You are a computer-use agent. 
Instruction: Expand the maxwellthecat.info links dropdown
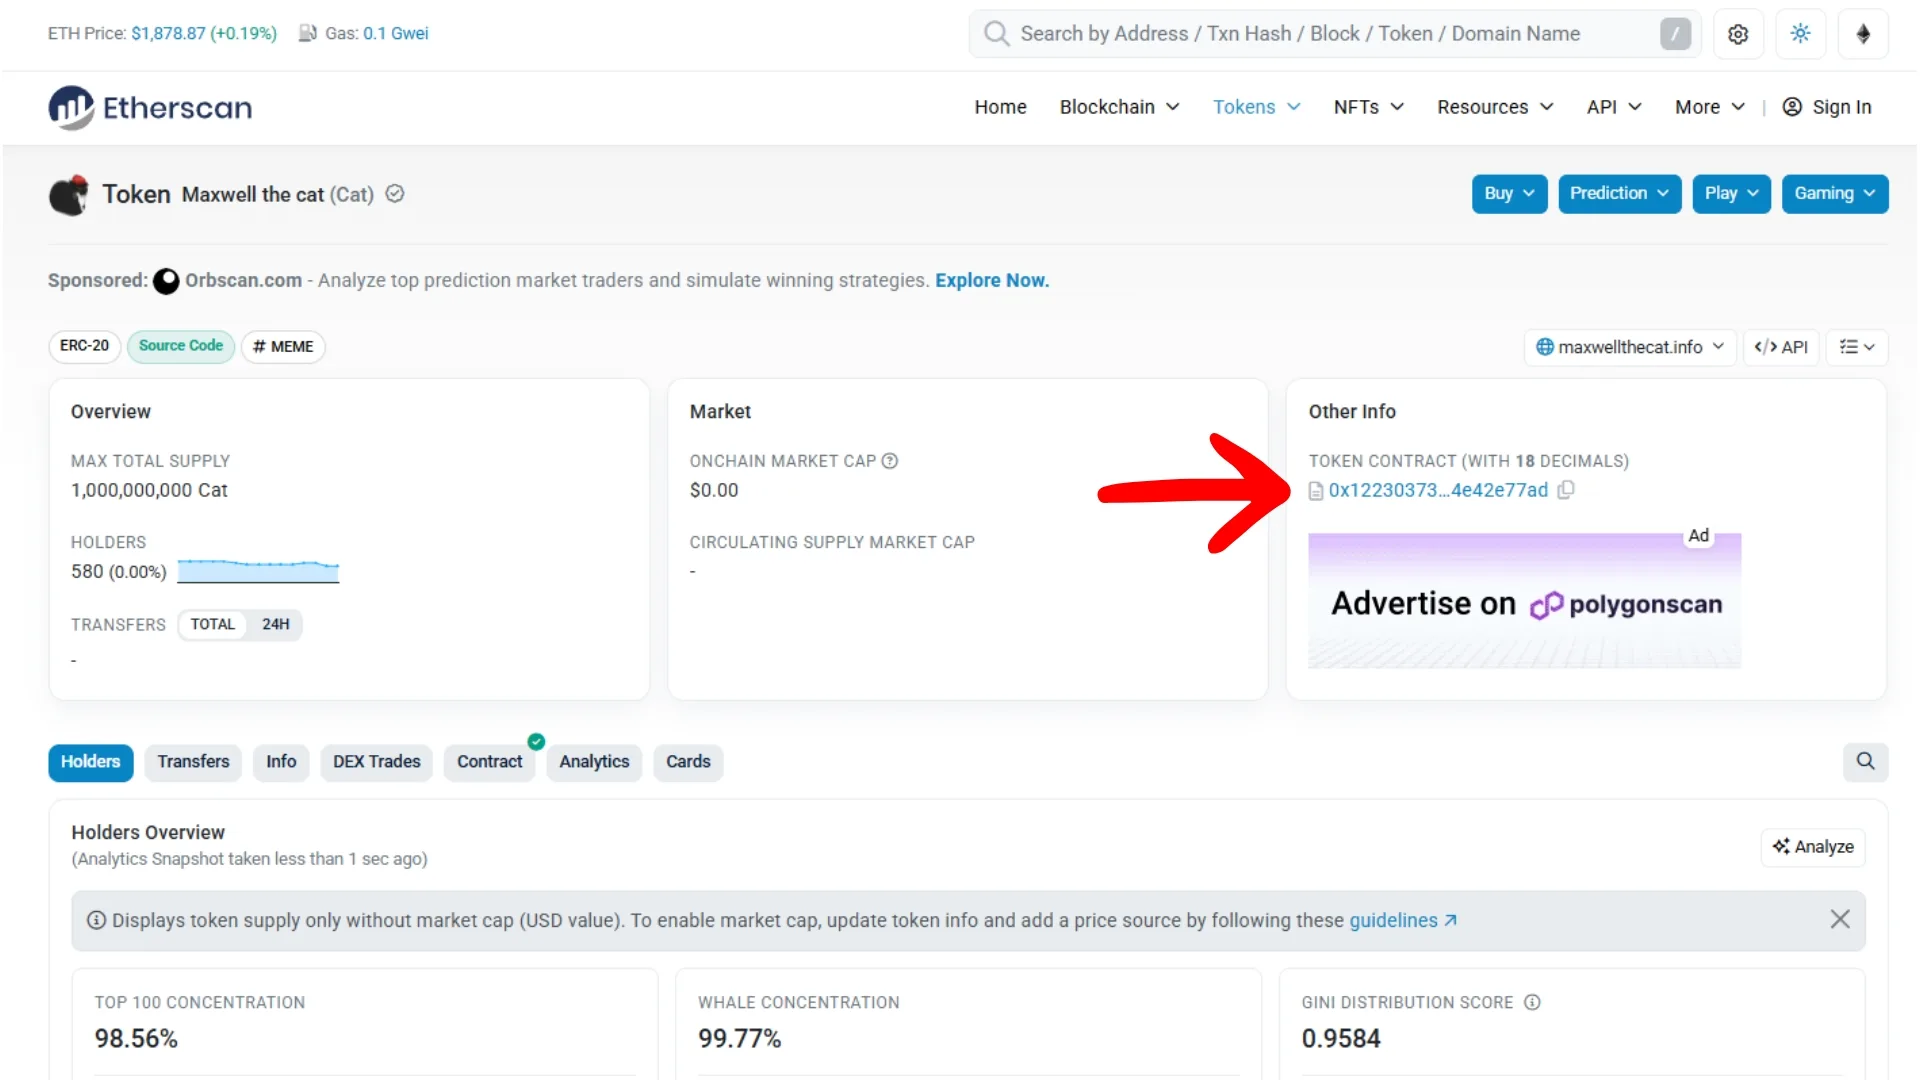(x=1630, y=347)
